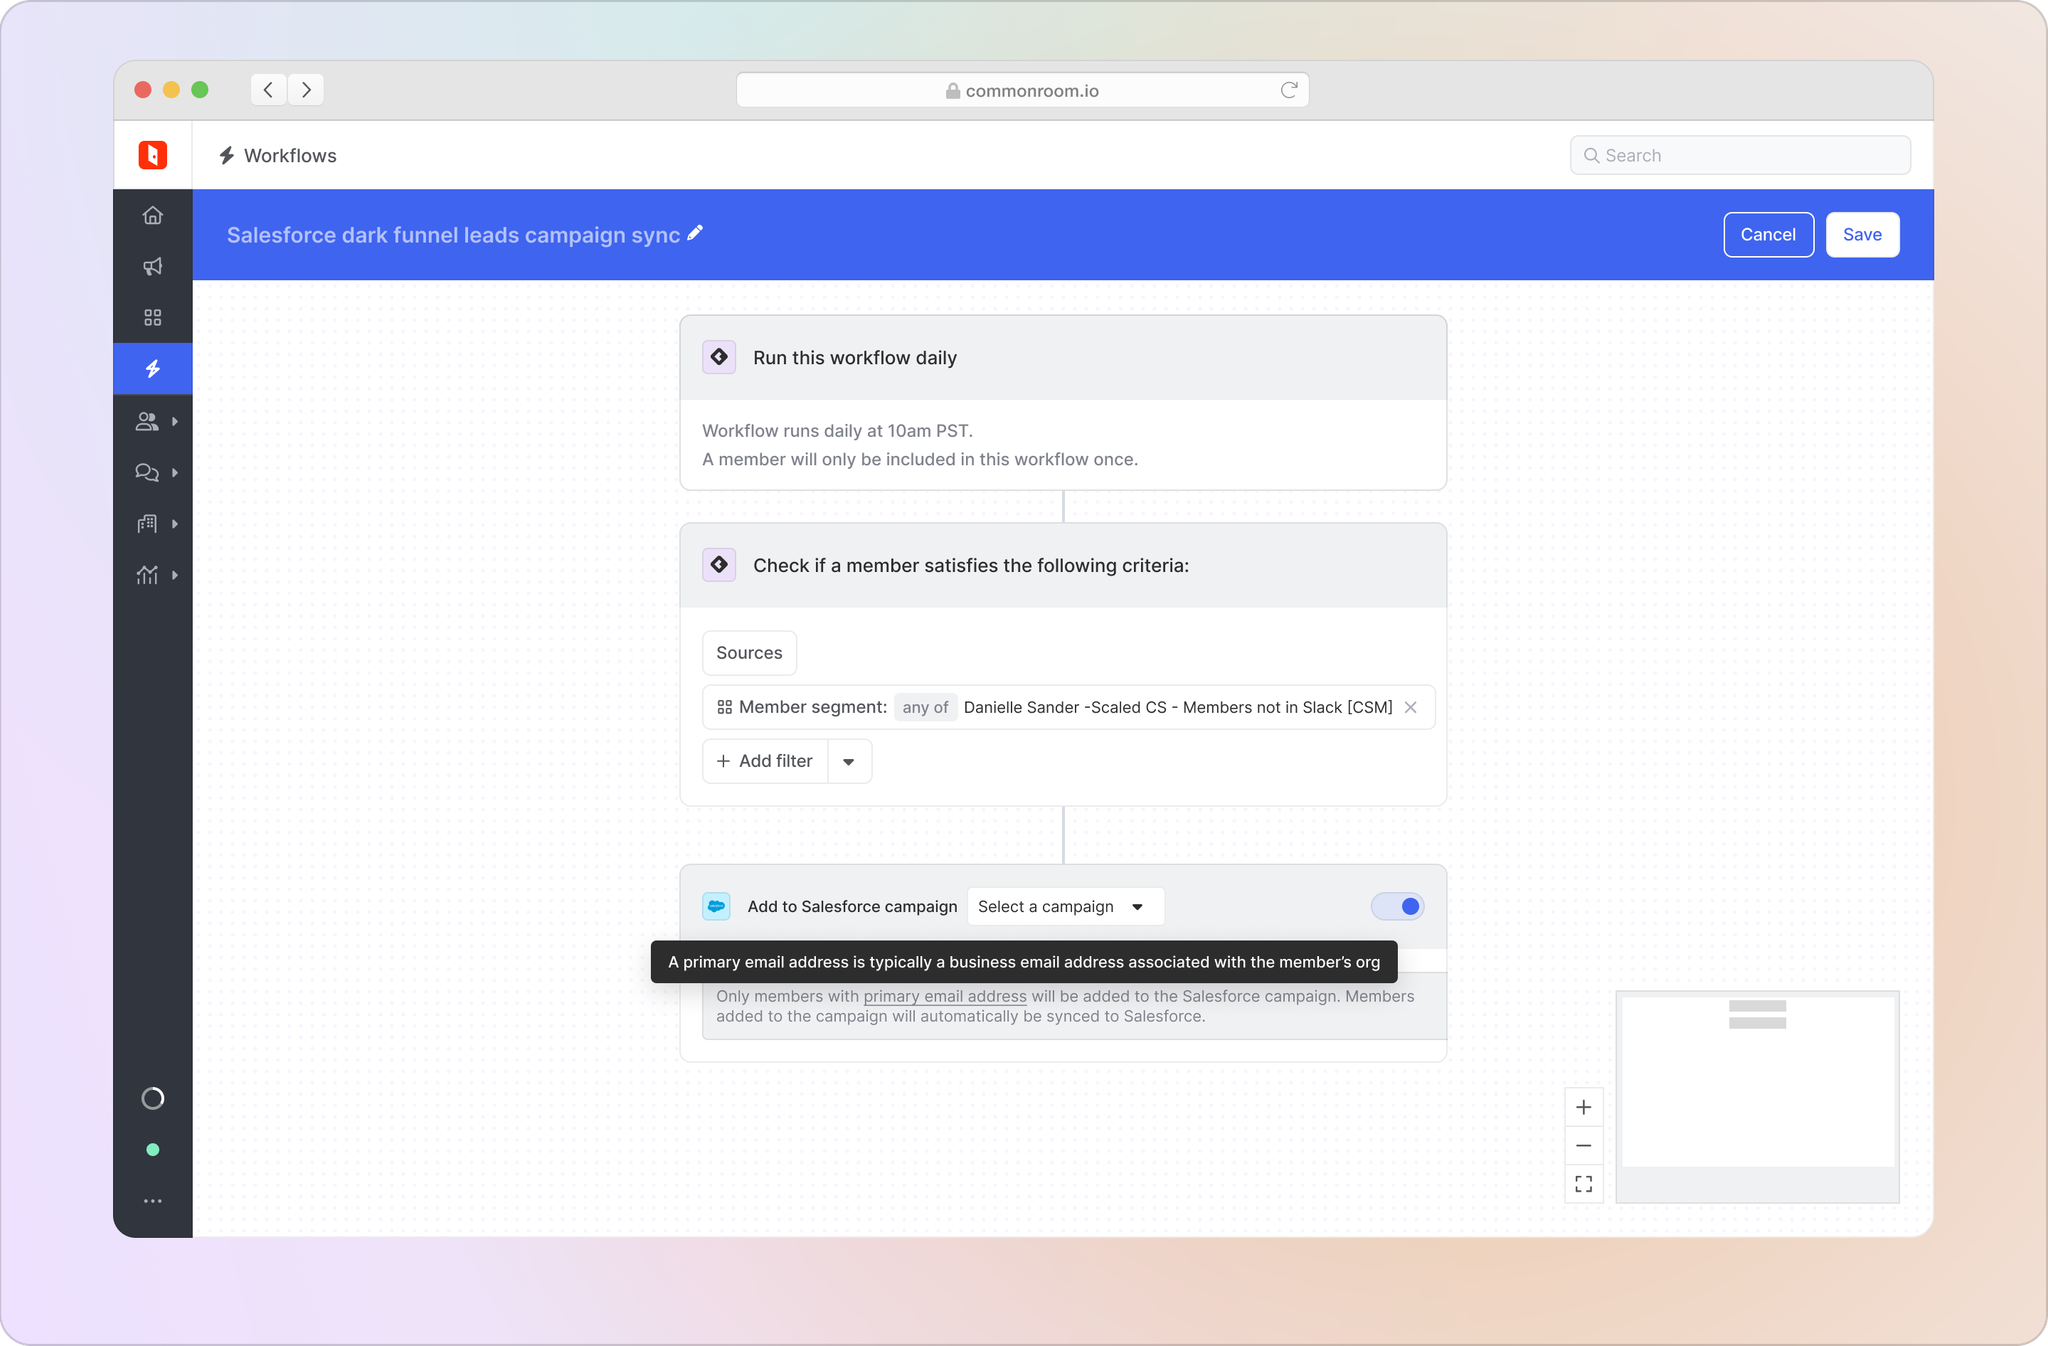The image size is (2048, 1346).
Task: Open the segments grid icon in sidebar
Action: coord(152,317)
